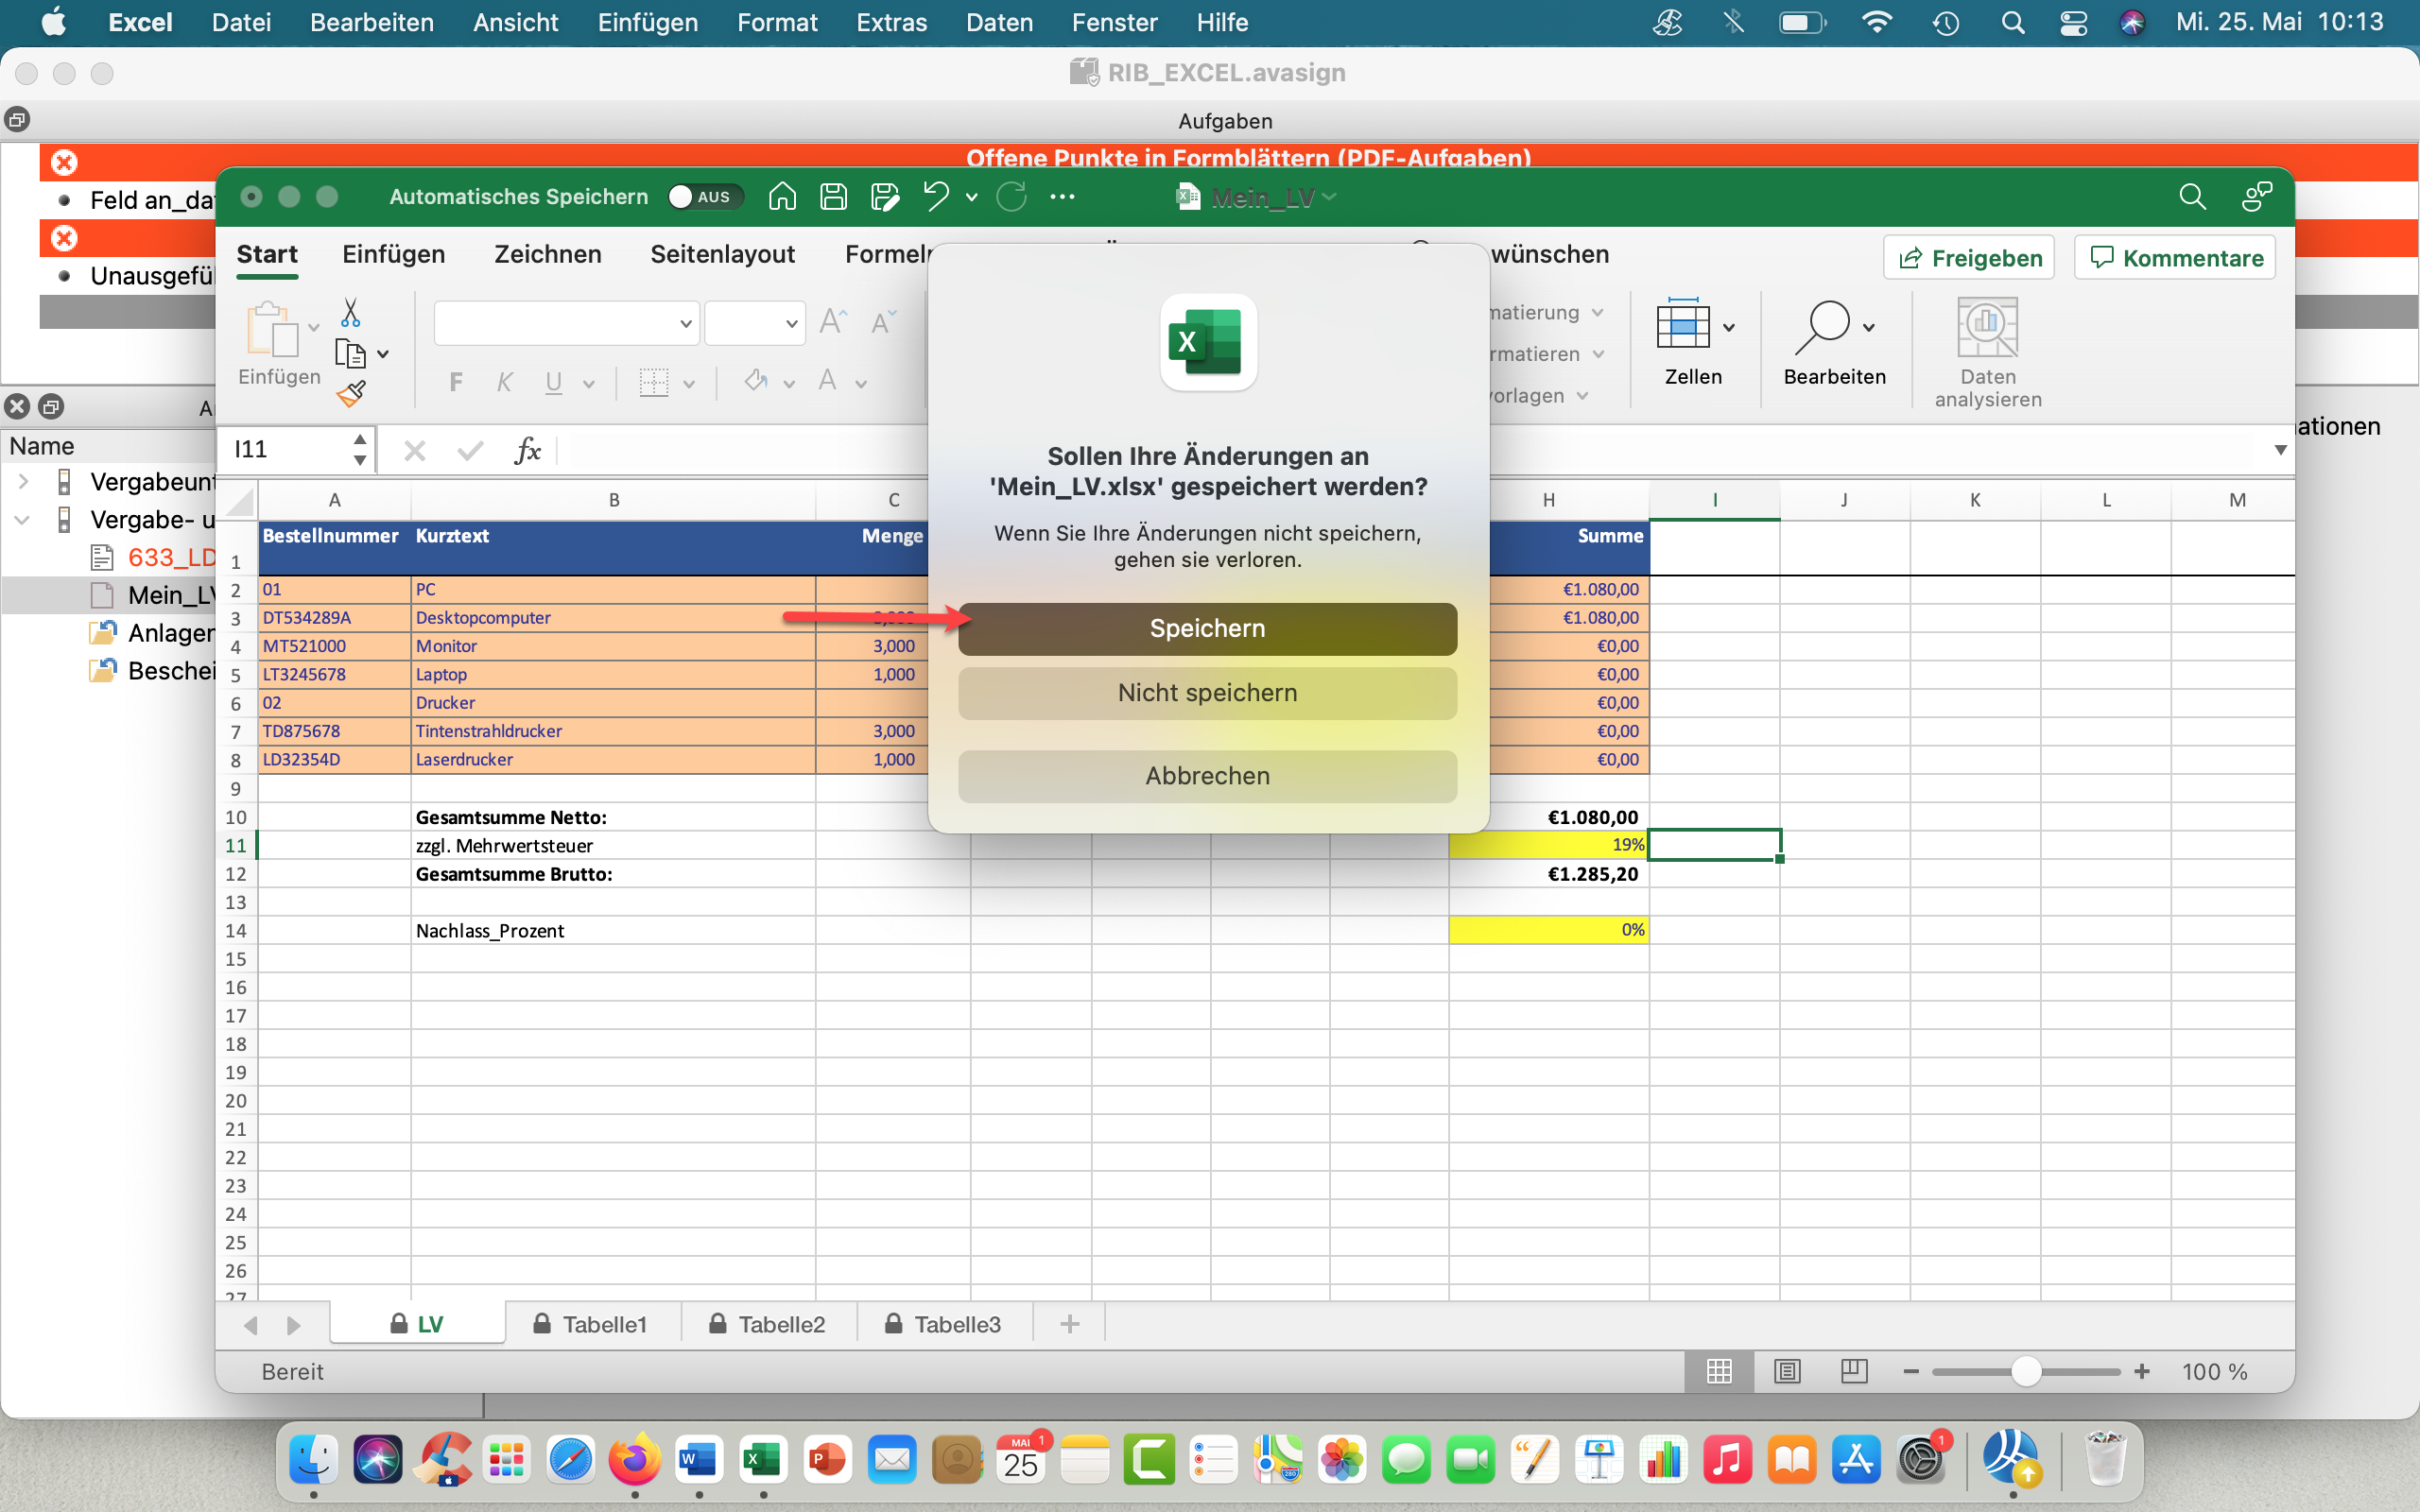The width and height of the screenshot is (2420, 1512).
Task: Click column I header
Action: tap(1714, 500)
